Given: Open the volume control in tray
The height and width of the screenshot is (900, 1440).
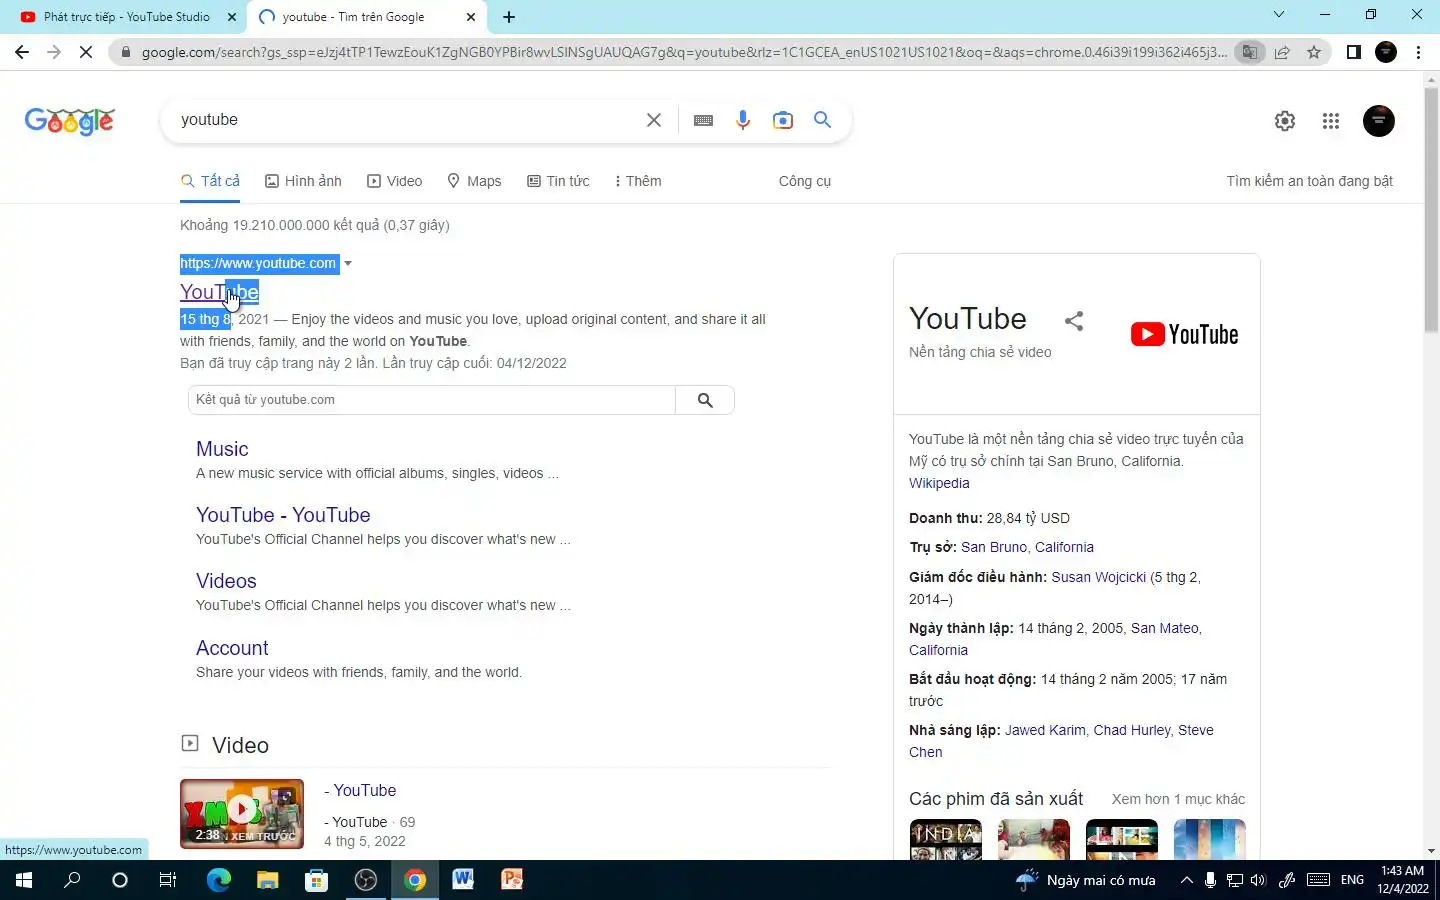Looking at the screenshot, I should pos(1258,880).
